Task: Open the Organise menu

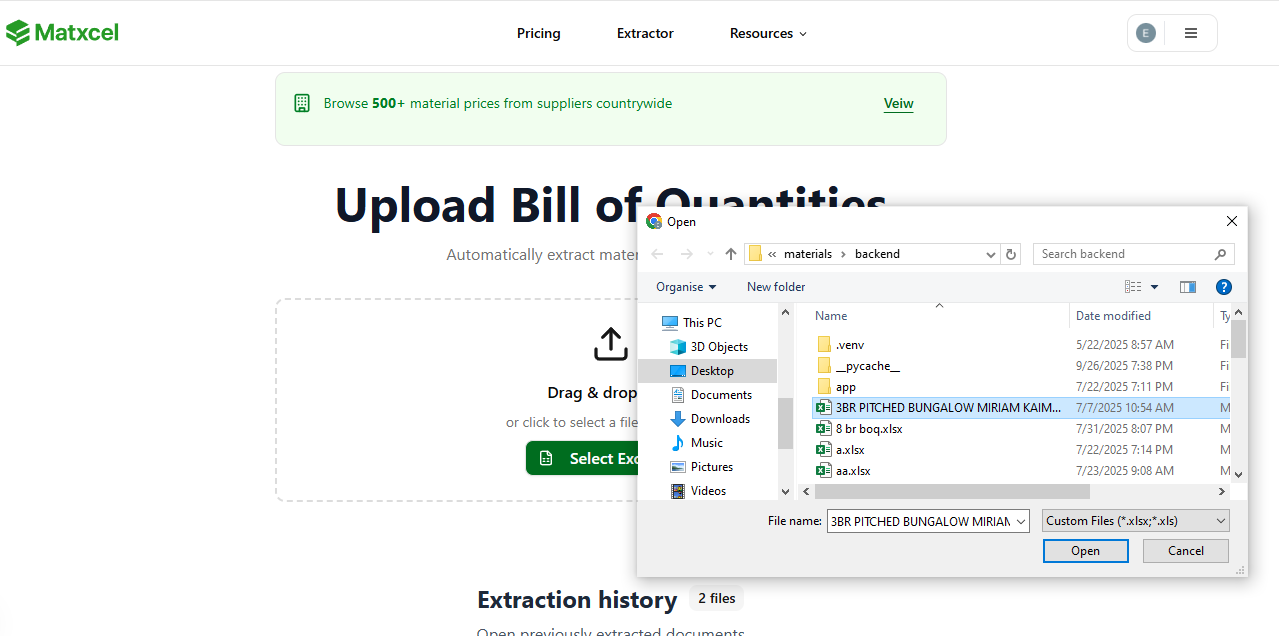Action: pyautogui.click(x=685, y=287)
